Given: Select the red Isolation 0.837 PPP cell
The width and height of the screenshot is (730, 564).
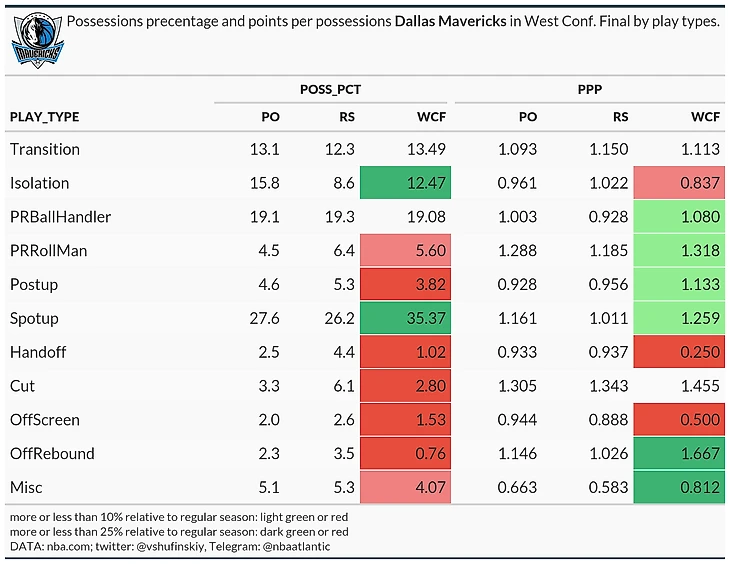Looking at the screenshot, I should click(x=679, y=183).
